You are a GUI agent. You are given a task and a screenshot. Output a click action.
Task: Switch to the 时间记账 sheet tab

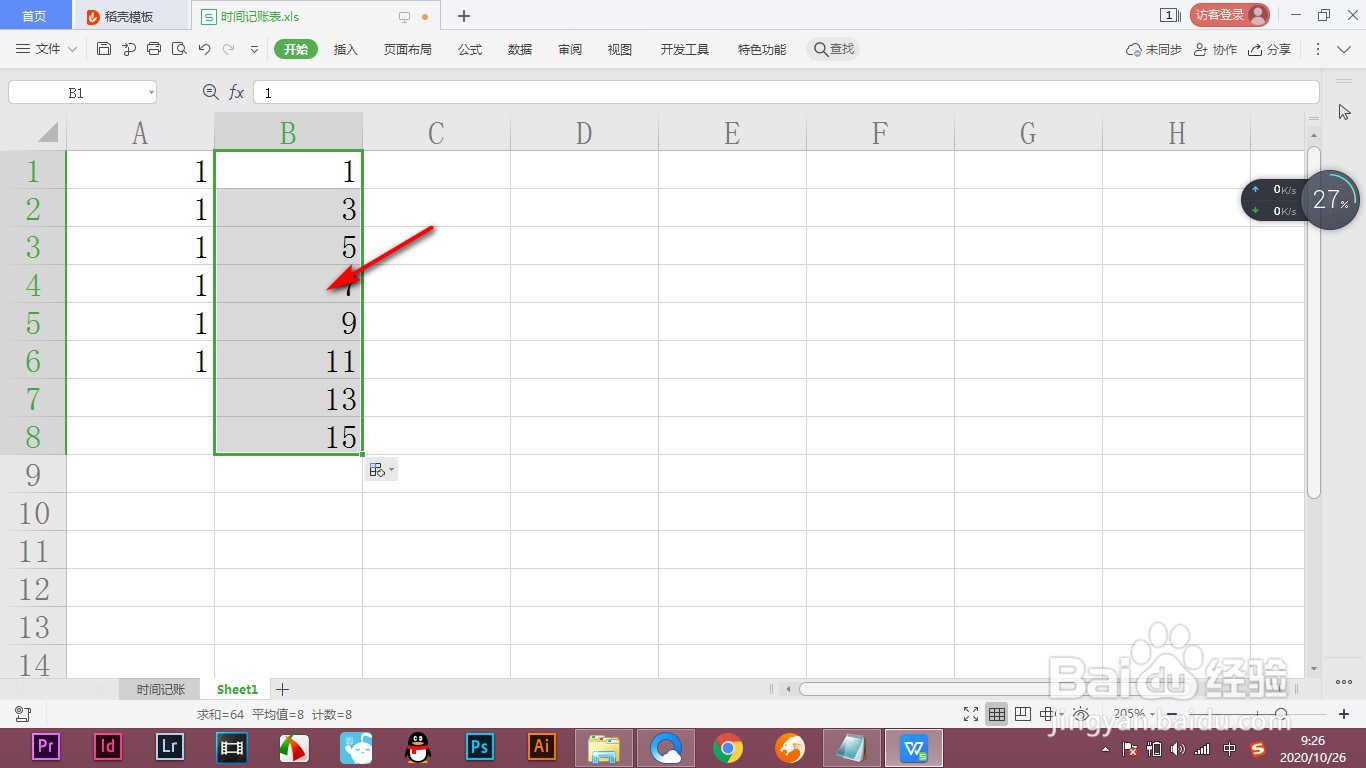(161, 689)
